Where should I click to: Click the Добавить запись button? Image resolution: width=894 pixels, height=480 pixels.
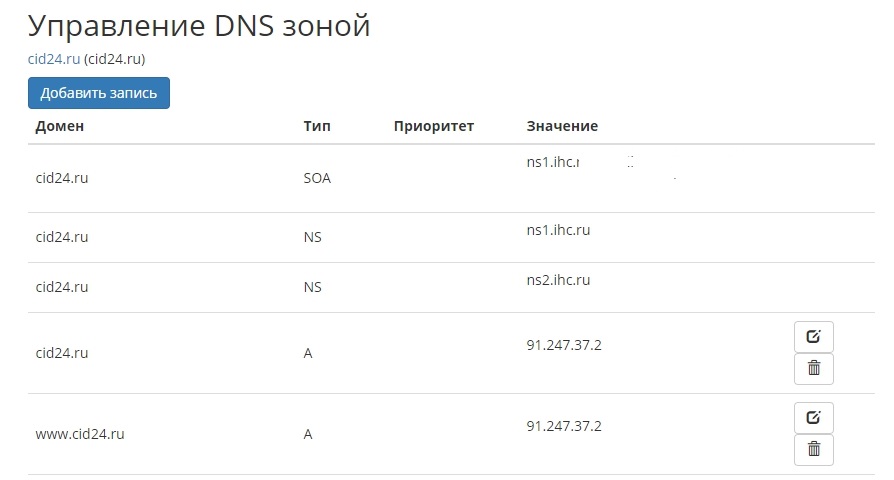point(99,93)
